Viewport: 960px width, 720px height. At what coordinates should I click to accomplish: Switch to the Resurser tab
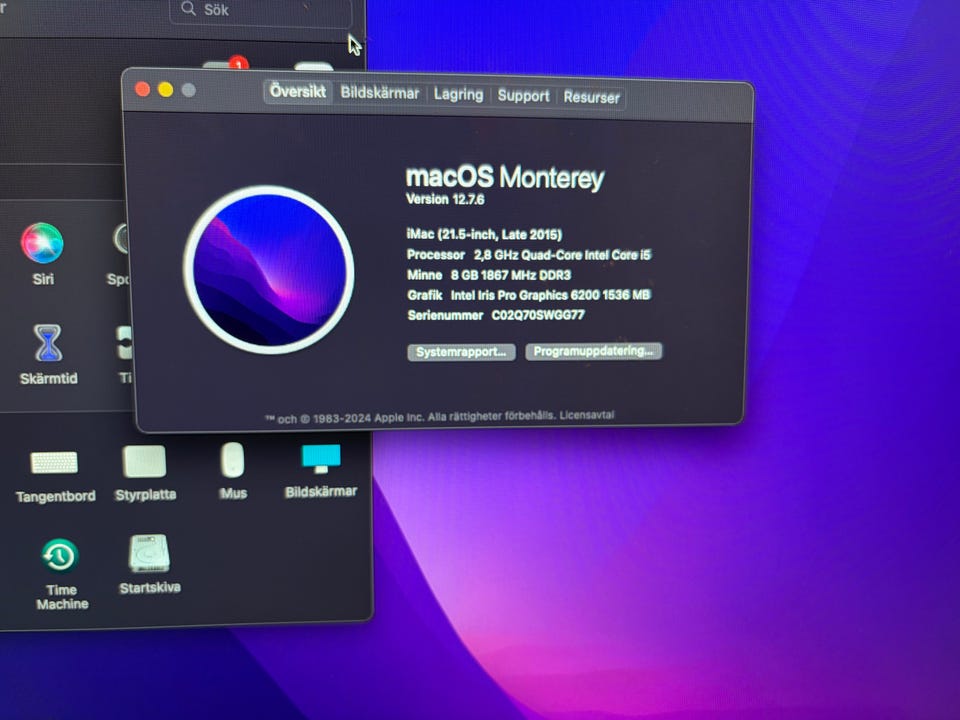pos(591,97)
